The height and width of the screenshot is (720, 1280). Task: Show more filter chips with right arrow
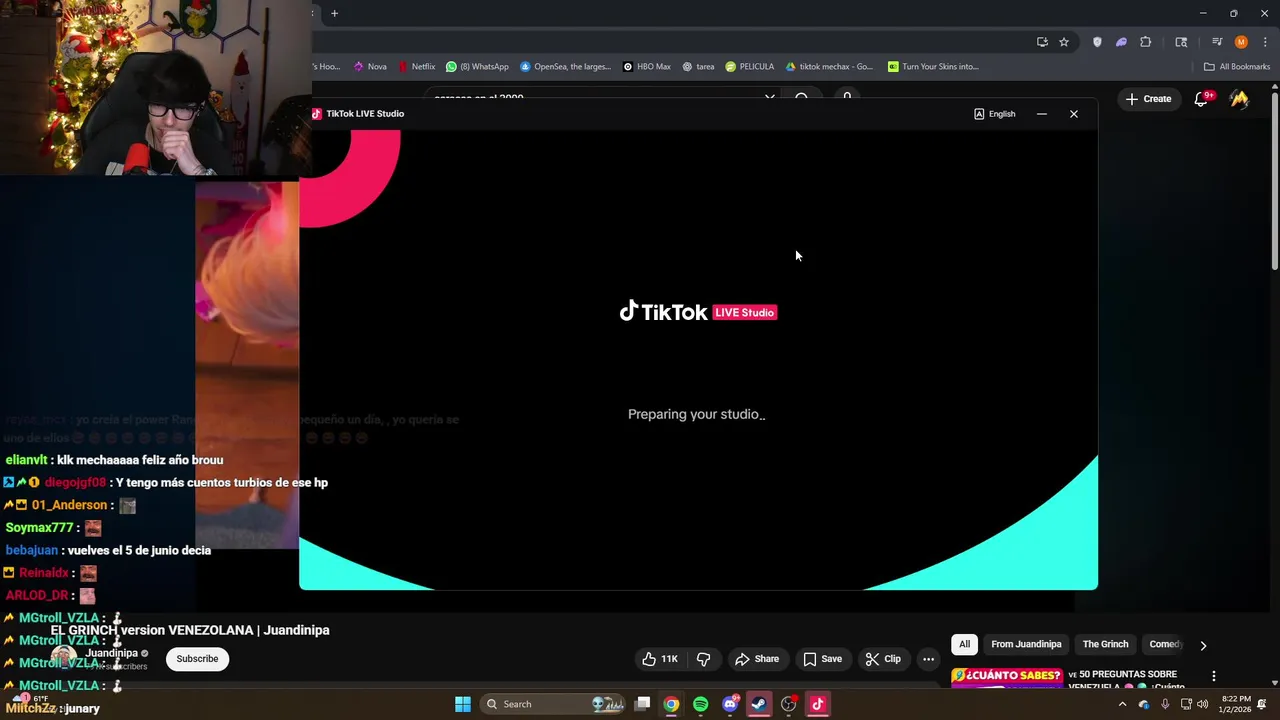(x=1203, y=646)
